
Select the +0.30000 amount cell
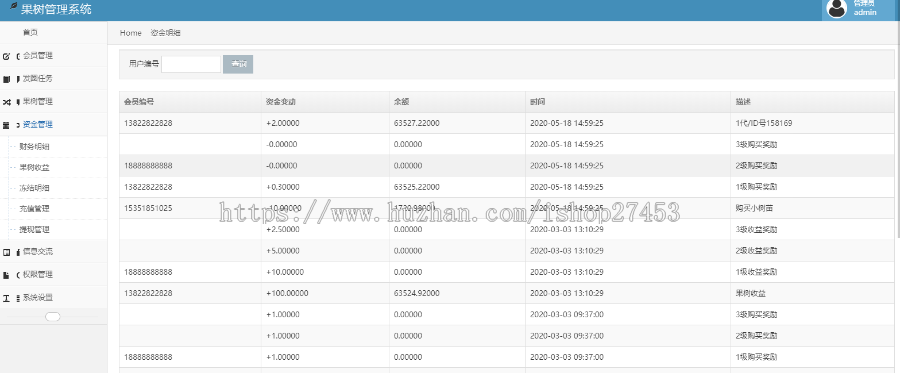coord(282,187)
